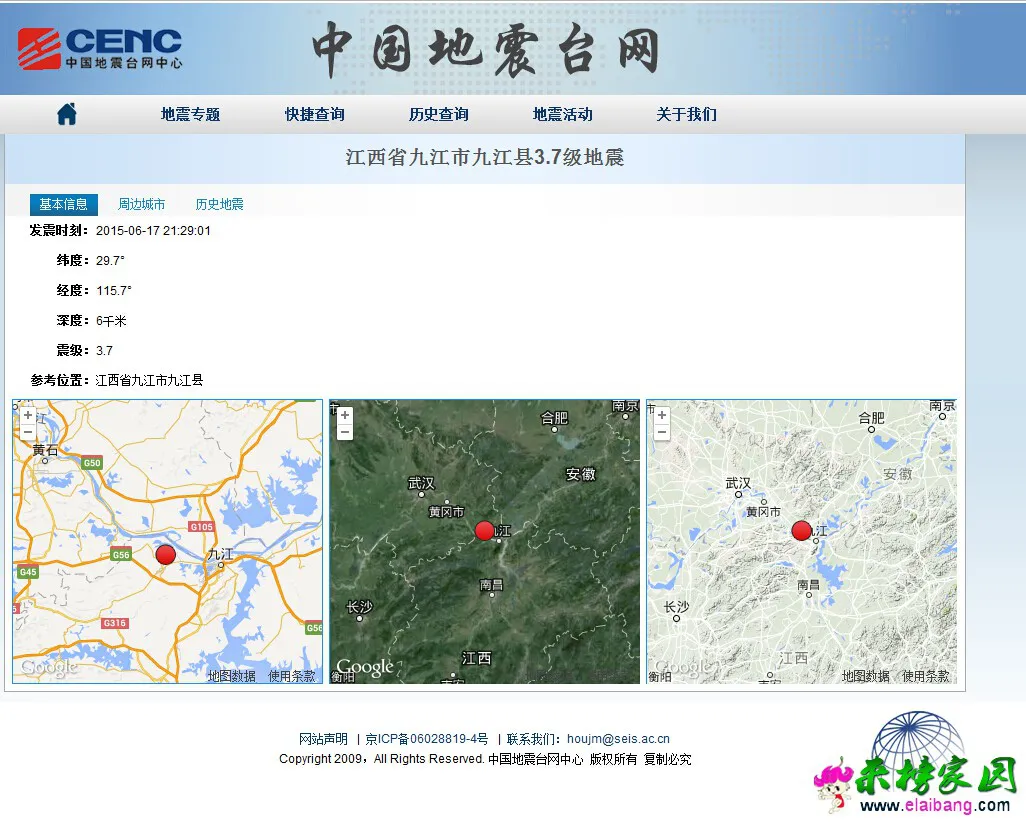1026x823 pixels.
Task: Open 使用条款 link on the road map
Action: click(x=292, y=676)
